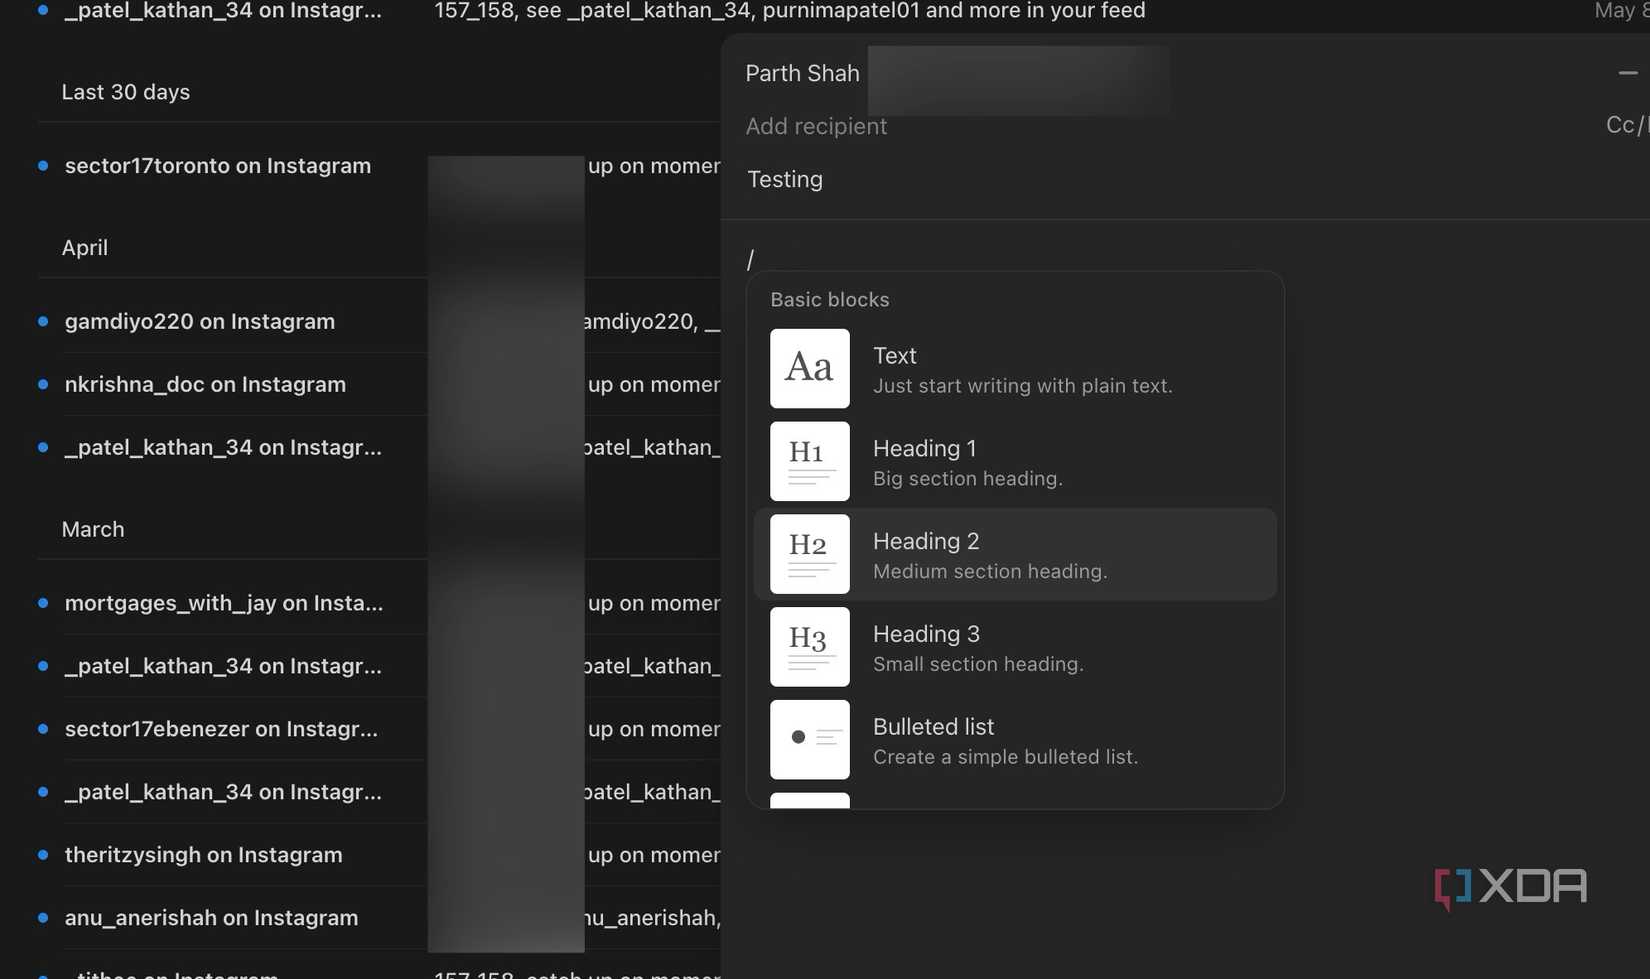This screenshot has height=979, width=1650.
Task: Click the Heading 1 icon
Action: click(x=809, y=461)
